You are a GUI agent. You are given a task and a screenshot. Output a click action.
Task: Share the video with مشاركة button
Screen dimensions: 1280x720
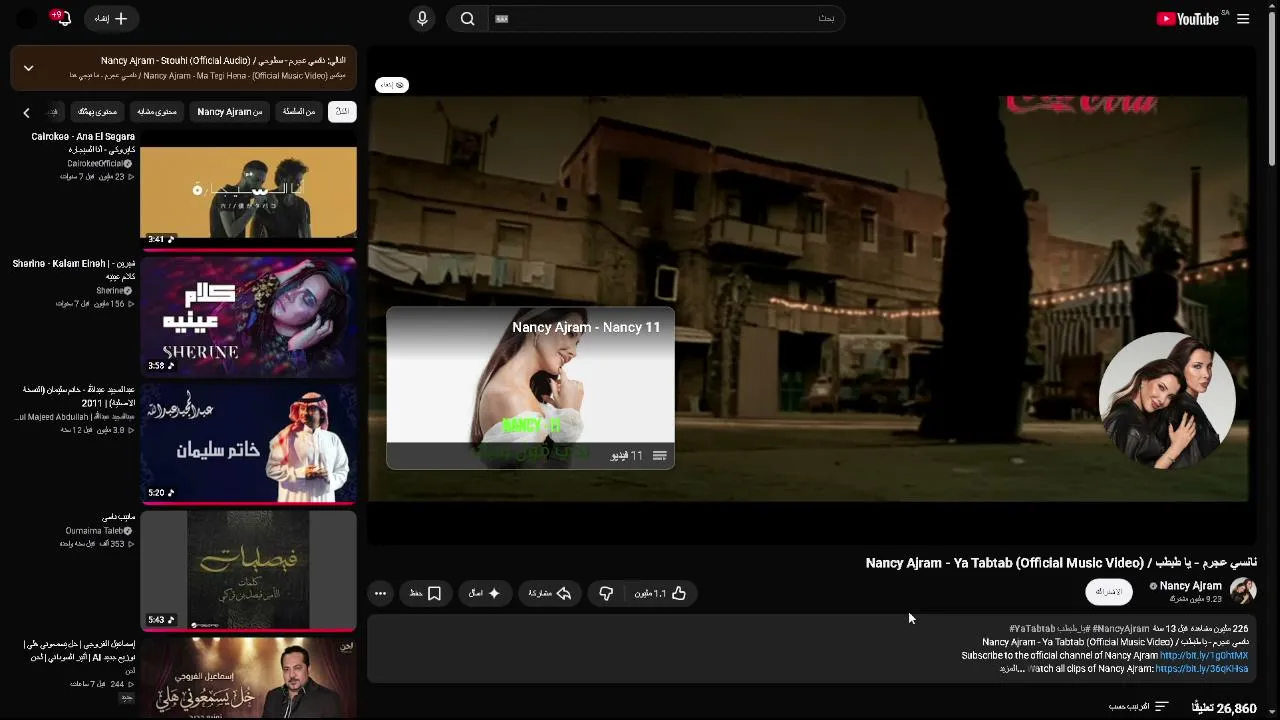tap(549, 593)
